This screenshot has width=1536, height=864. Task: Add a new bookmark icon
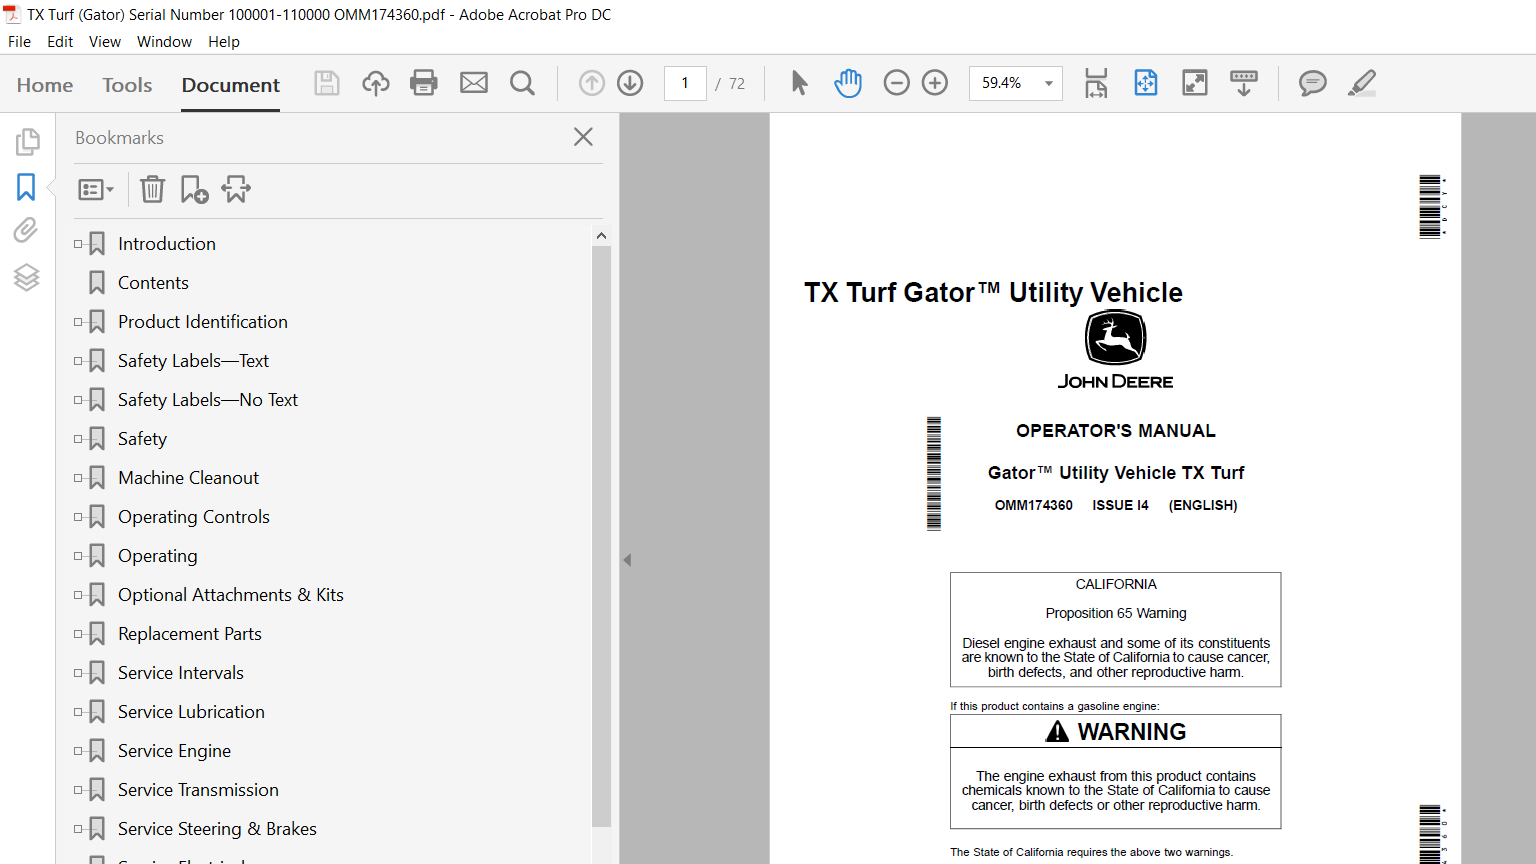coord(194,189)
